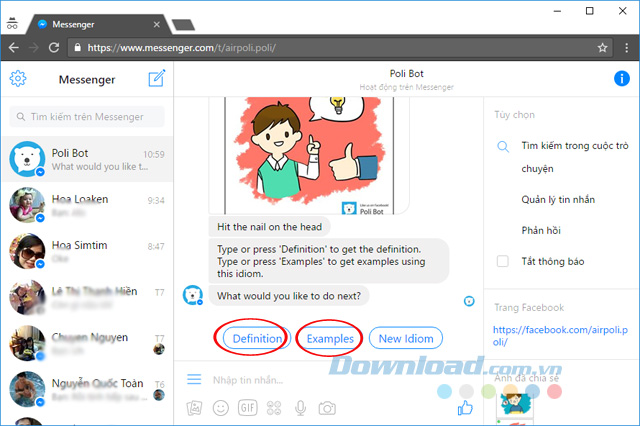Choose the New Idiom quick reply
Image resolution: width=640 pixels, height=426 pixels.
(405, 339)
